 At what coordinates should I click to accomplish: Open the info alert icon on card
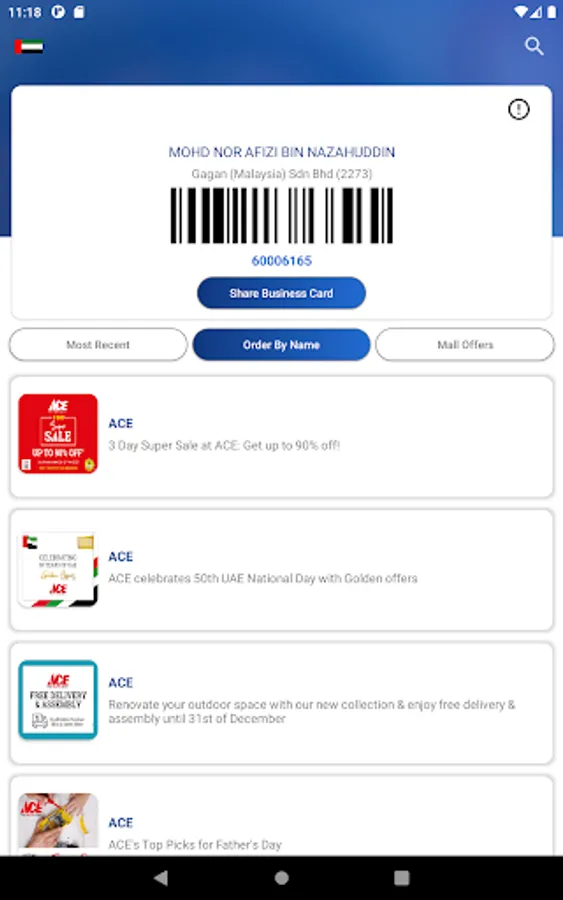coord(518,109)
